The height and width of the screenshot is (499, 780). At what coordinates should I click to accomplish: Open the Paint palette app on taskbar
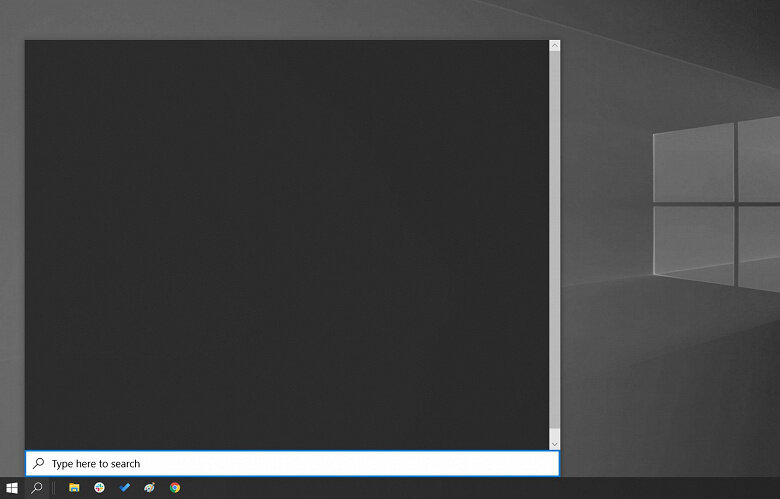[150, 488]
